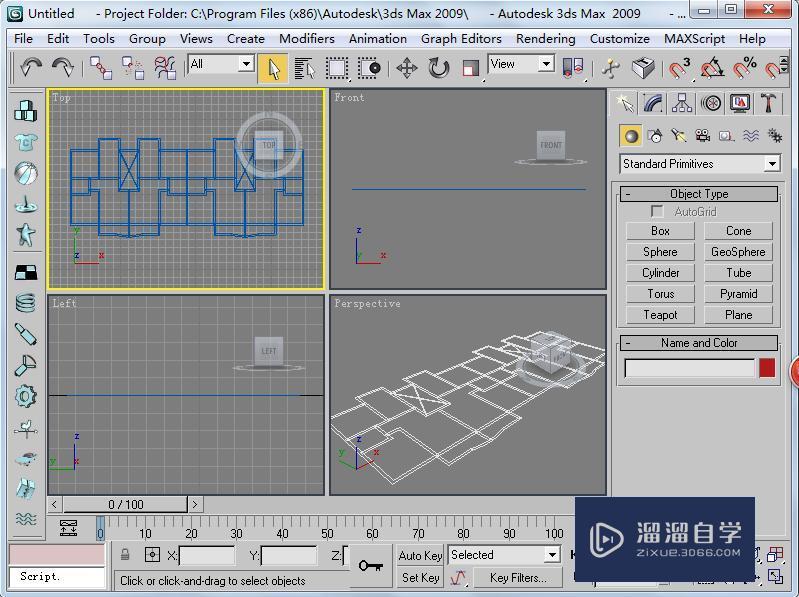
Task: Select Lights category icon
Action: point(678,136)
